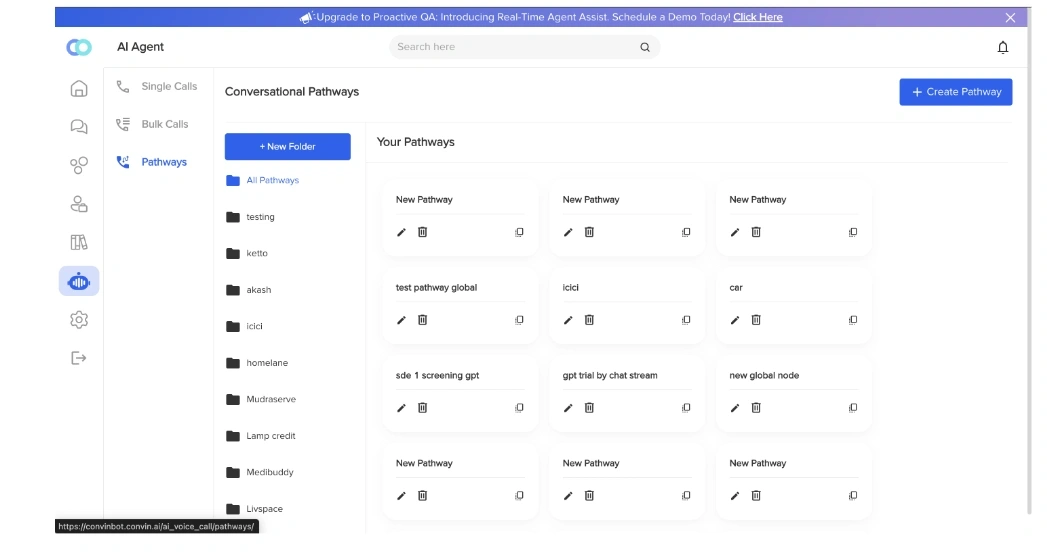Screen dimensions: 1047x552
Task: Select the AI Agent robot sidebar icon
Action: [79, 281]
